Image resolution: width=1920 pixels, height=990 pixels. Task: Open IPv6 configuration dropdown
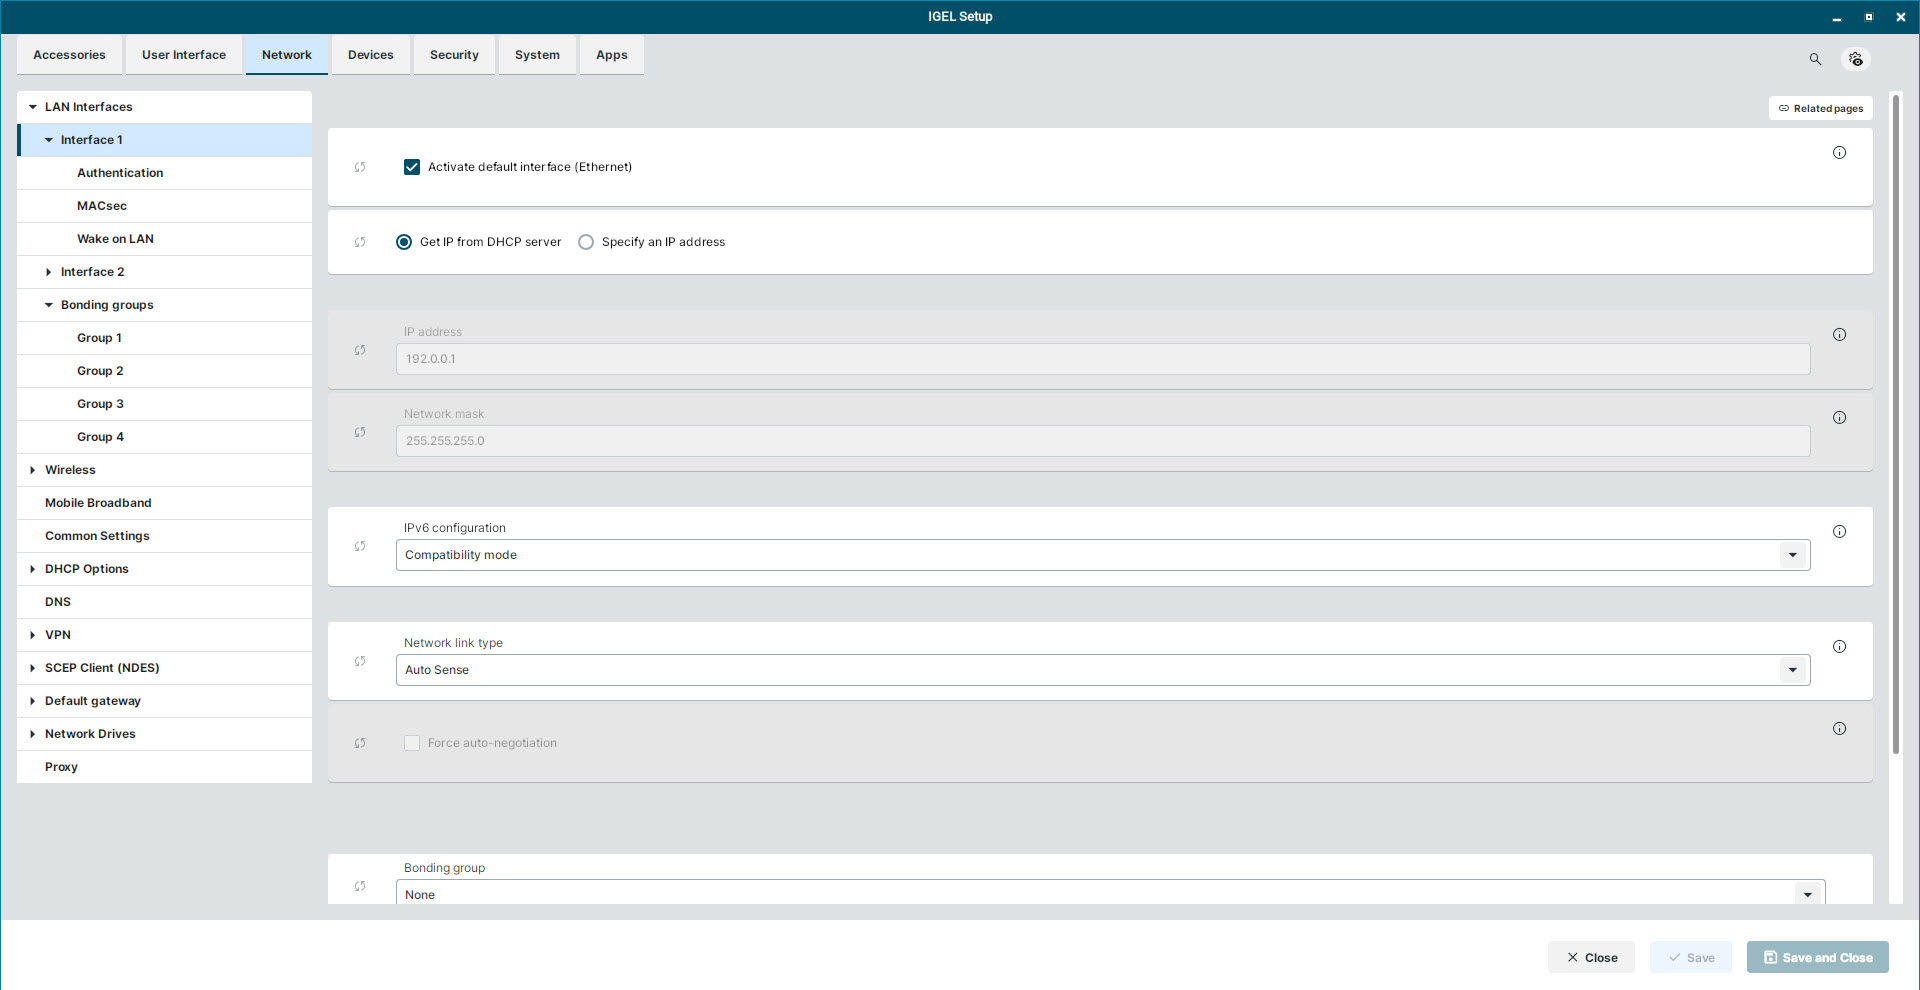1103,555
